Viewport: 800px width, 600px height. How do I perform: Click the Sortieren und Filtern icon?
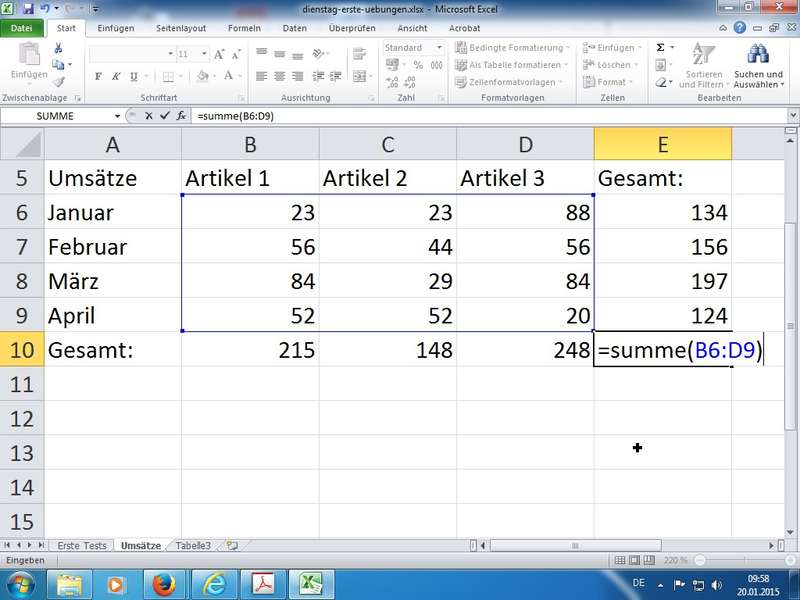[700, 55]
